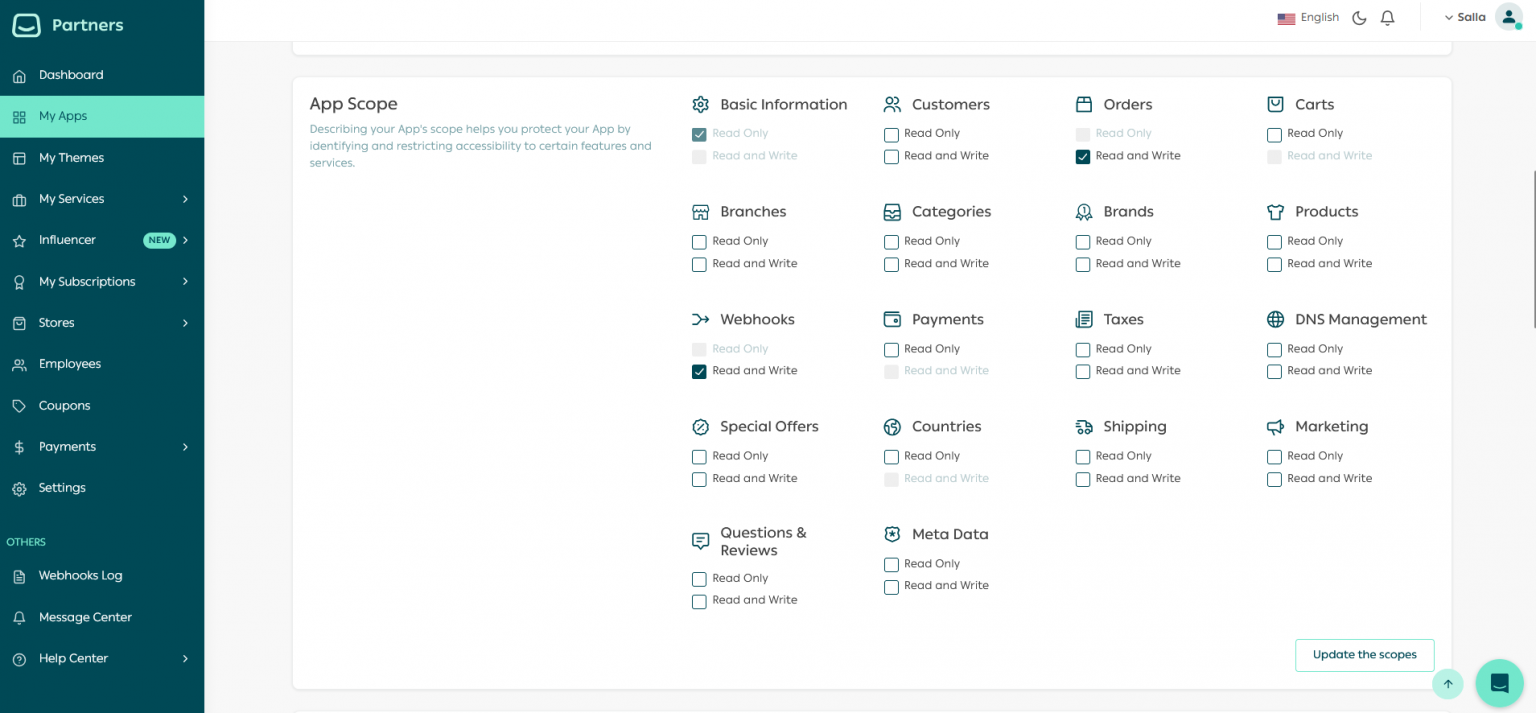The width and height of the screenshot is (1536, 713).
Task: Open the intercom chat widget
Action: click(x=1499, y=683)
